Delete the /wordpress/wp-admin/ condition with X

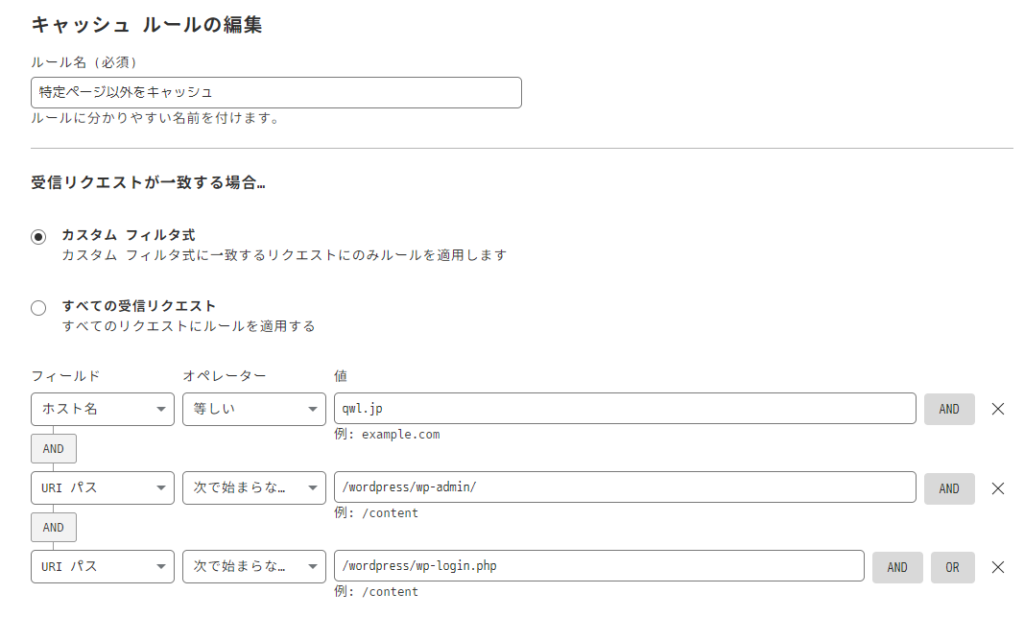coord(997,488)
